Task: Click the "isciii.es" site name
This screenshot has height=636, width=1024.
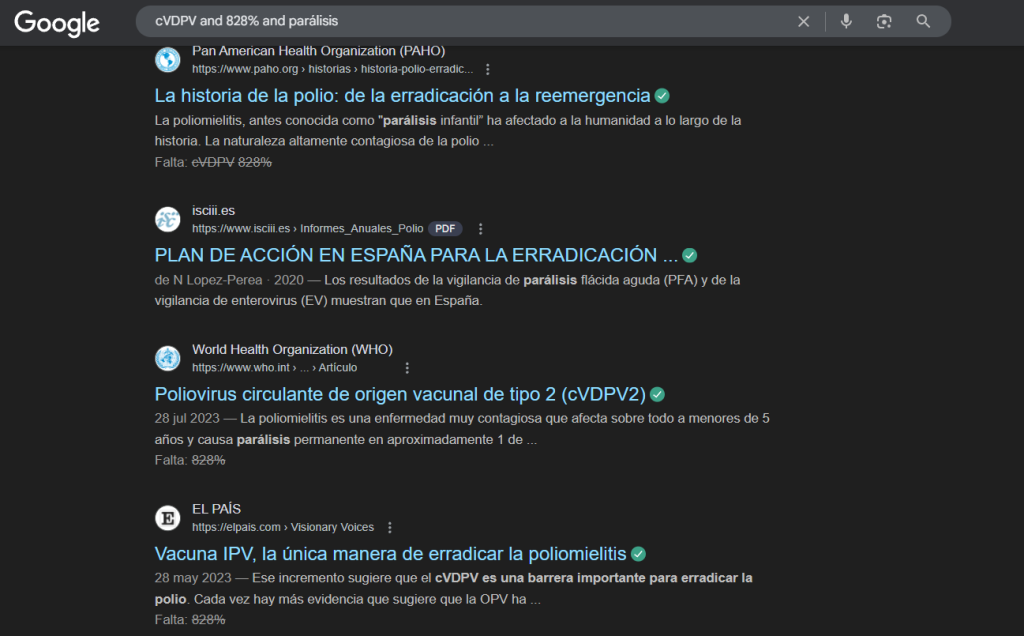Action: pyautogui.click(x=214, y=210)
